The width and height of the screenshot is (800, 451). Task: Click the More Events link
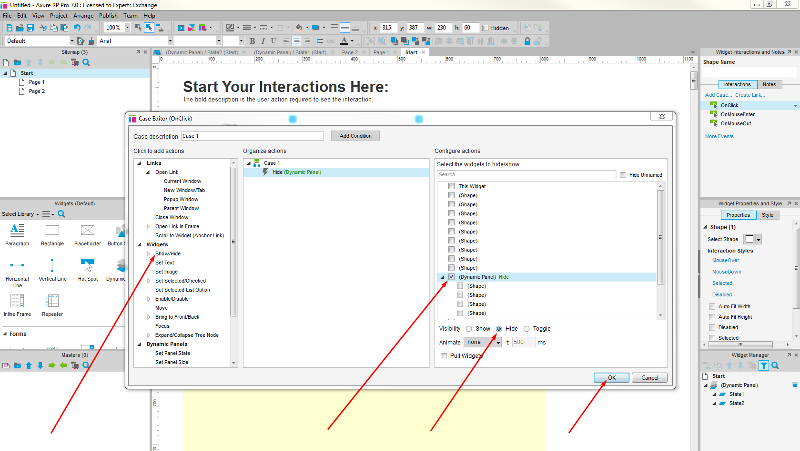click(719, 136)
